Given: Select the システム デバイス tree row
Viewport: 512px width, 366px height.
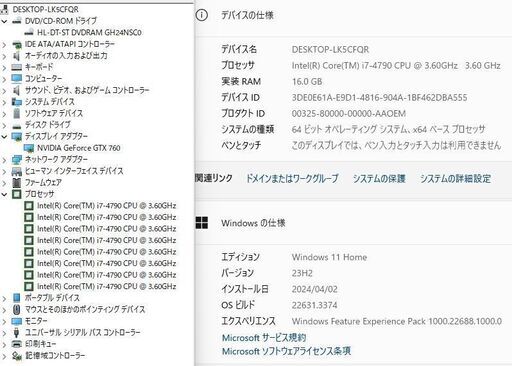Looking at the screenshot, I should pyautogui.click(x=50, y=102).
